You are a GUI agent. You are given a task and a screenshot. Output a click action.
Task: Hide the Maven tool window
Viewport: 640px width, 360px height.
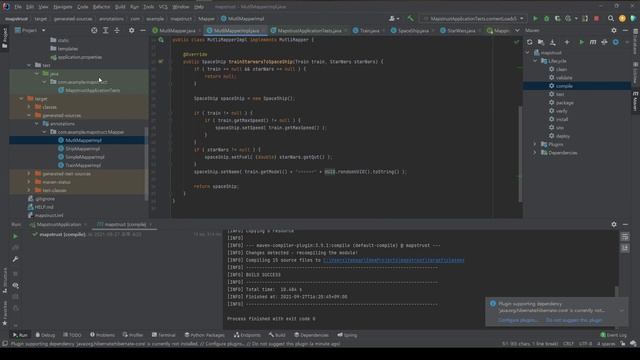[625, 30]
